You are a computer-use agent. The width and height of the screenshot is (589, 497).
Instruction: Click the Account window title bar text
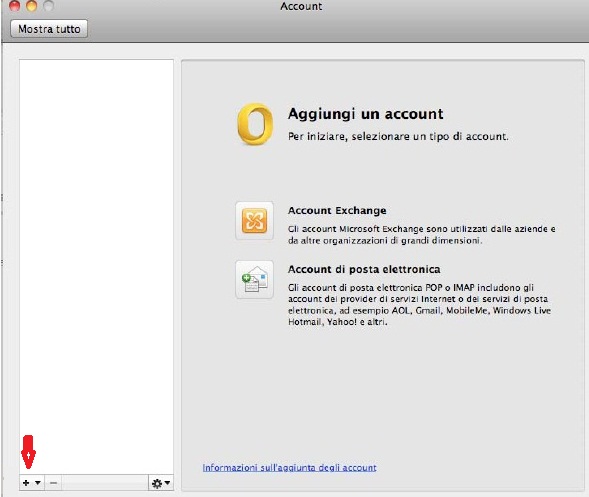tap(301, 6)
